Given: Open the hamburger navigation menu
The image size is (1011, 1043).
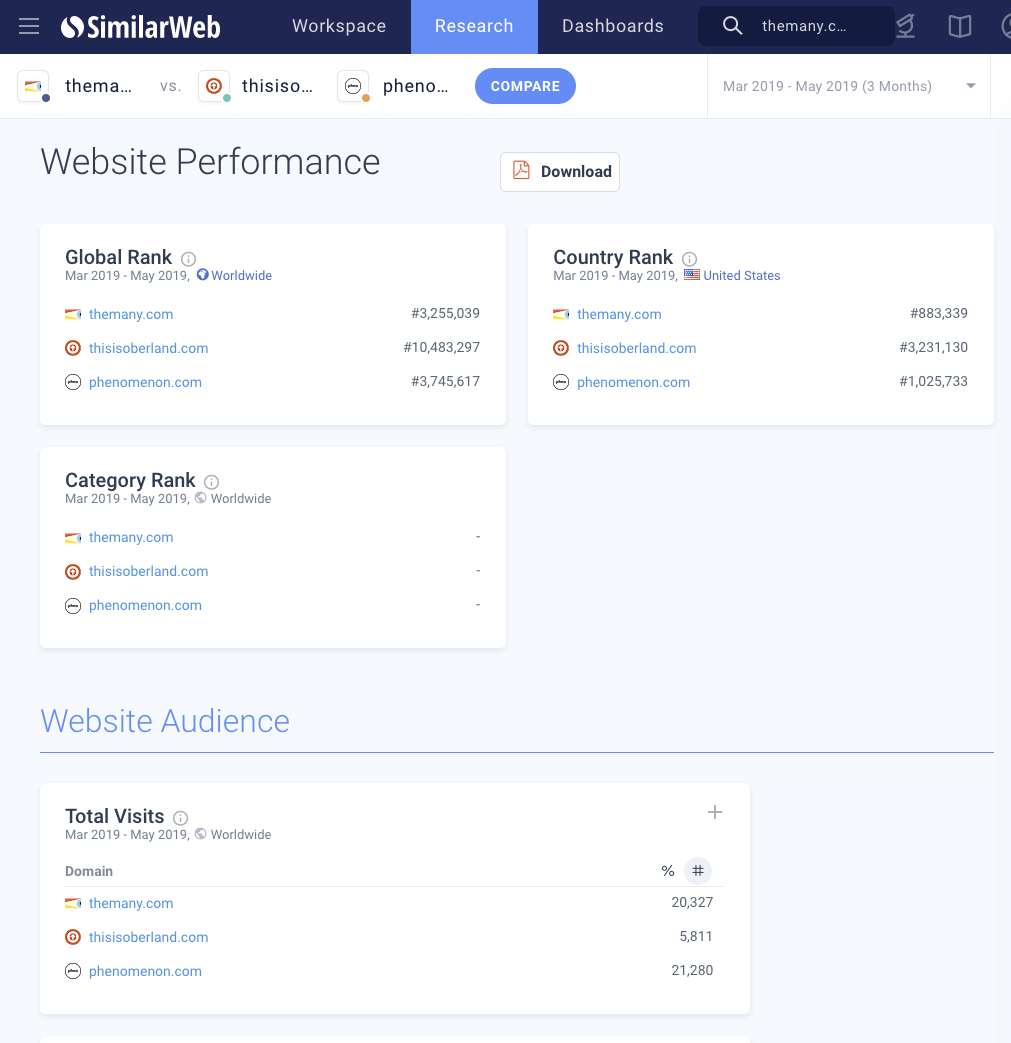Looking at the screenshot, I should click(29, 27).
